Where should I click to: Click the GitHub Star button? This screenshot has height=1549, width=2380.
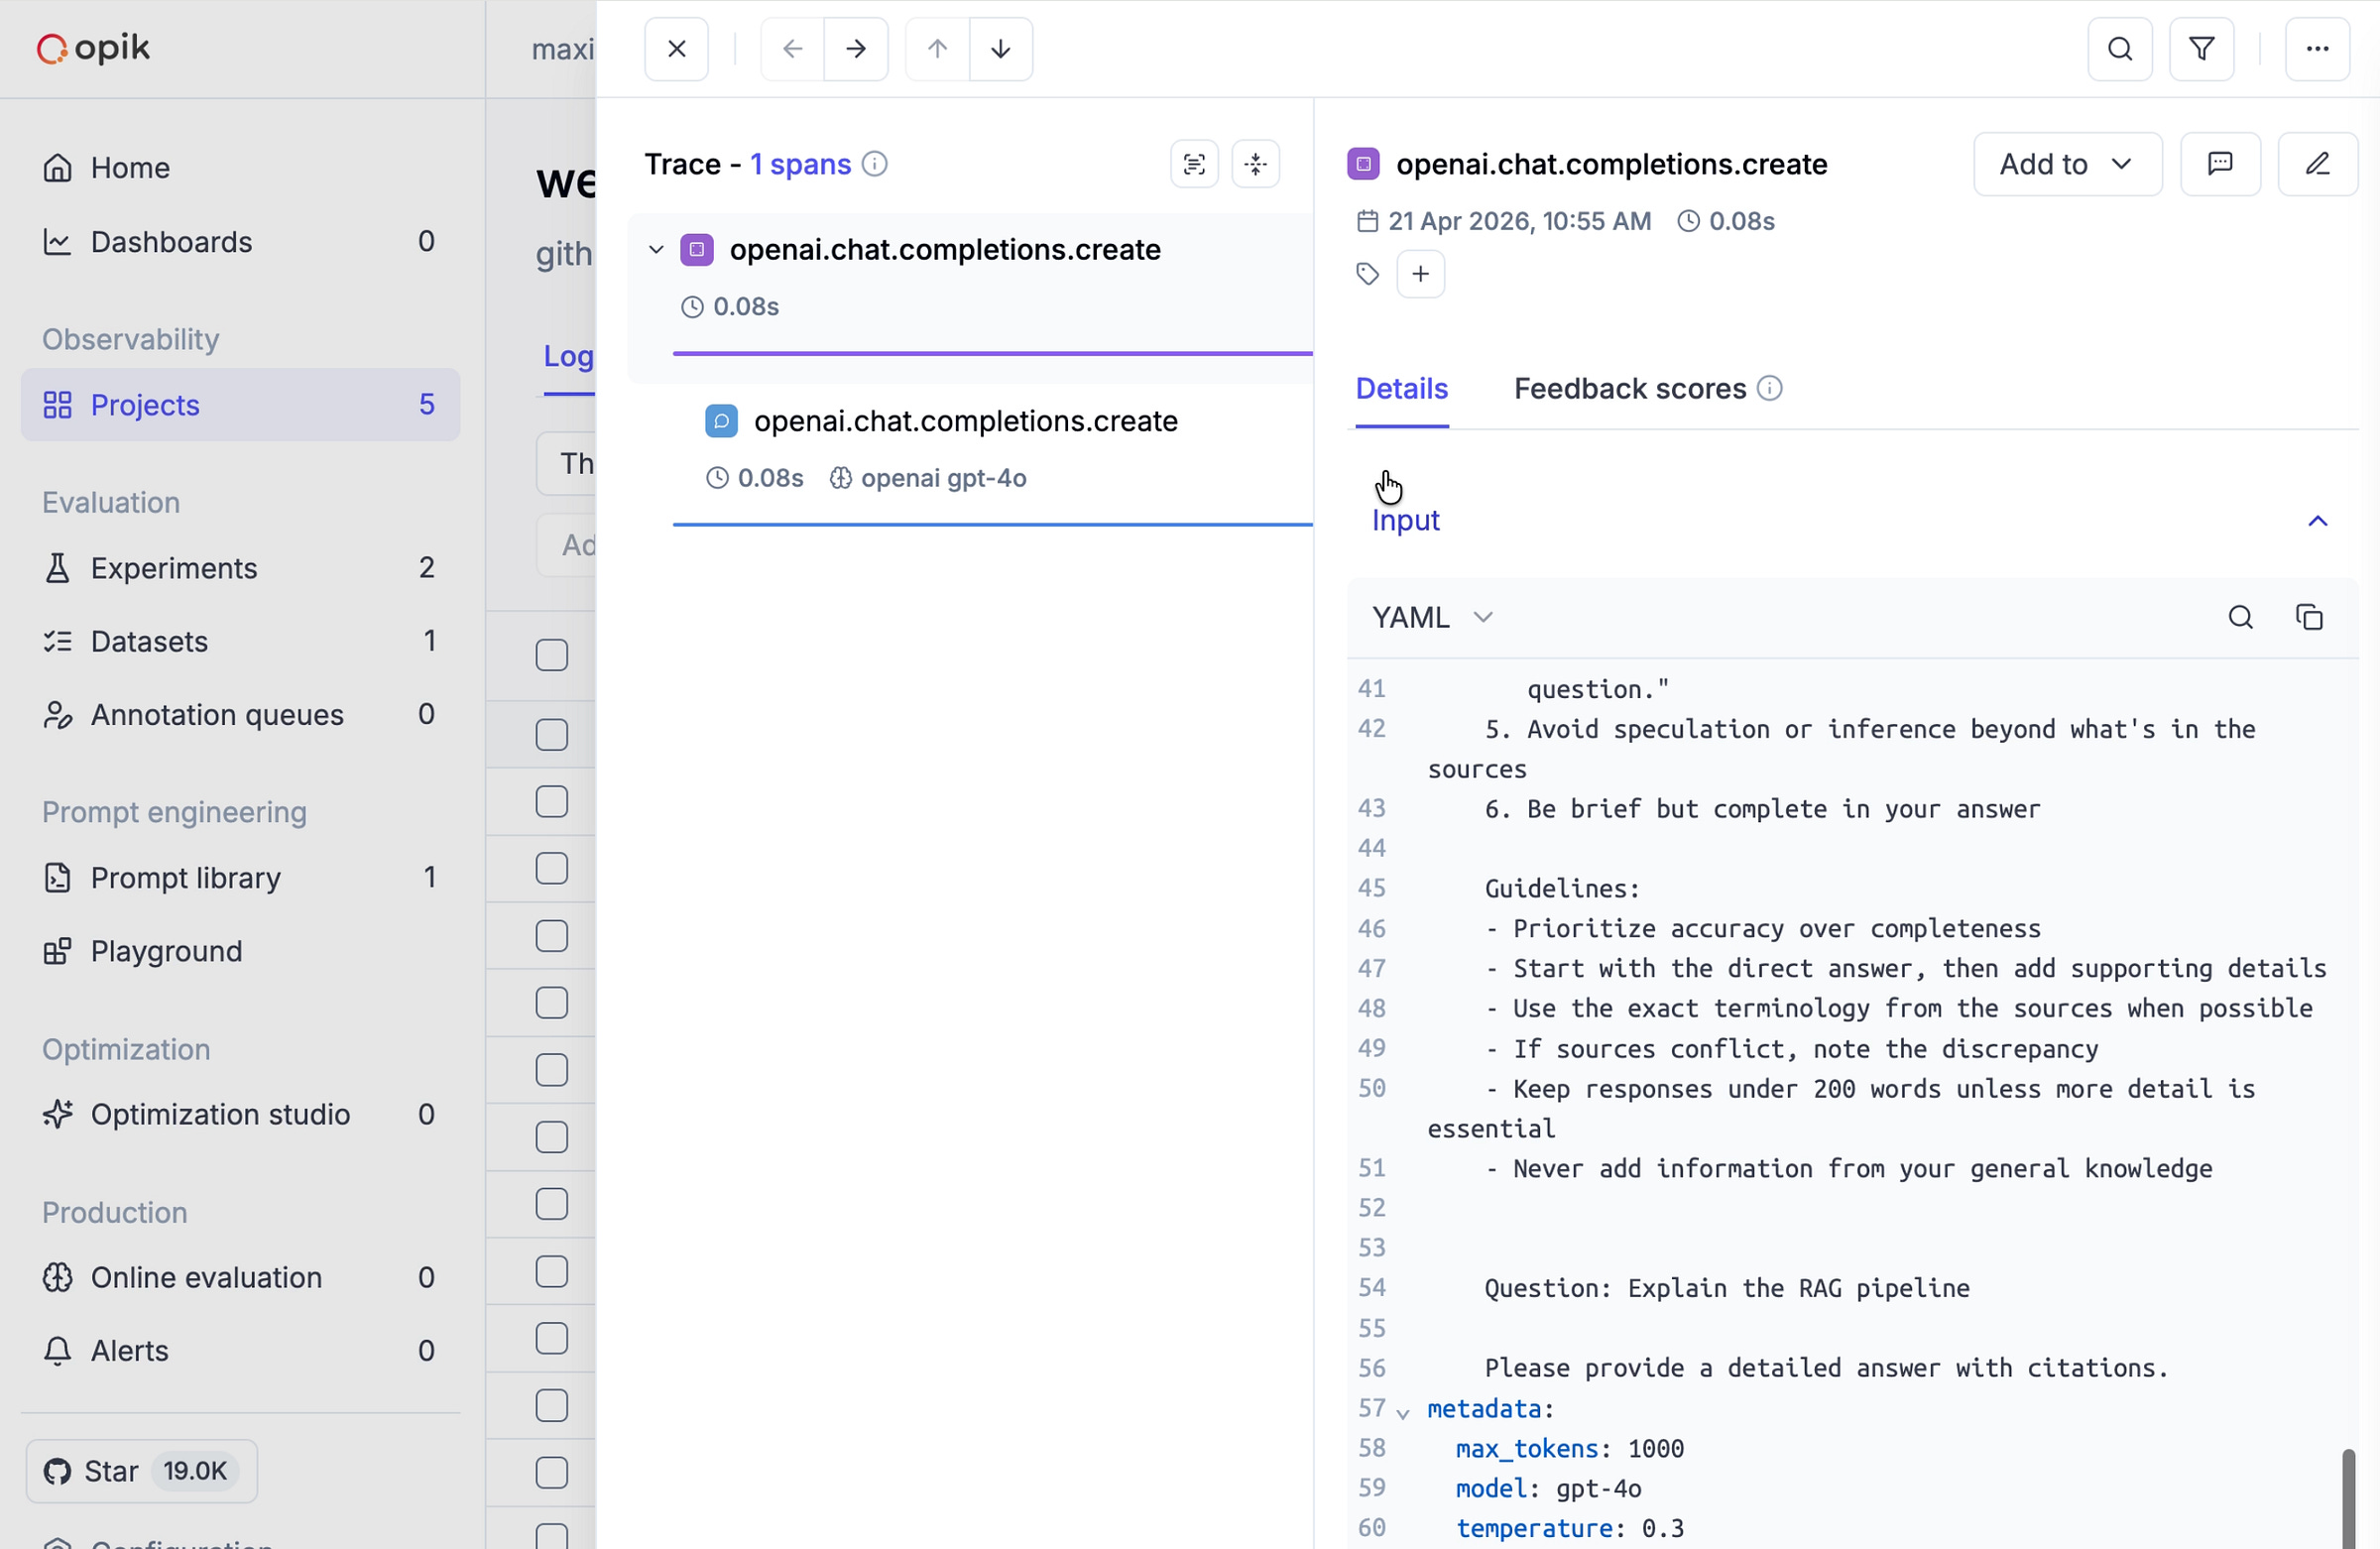click(141, 1471)
